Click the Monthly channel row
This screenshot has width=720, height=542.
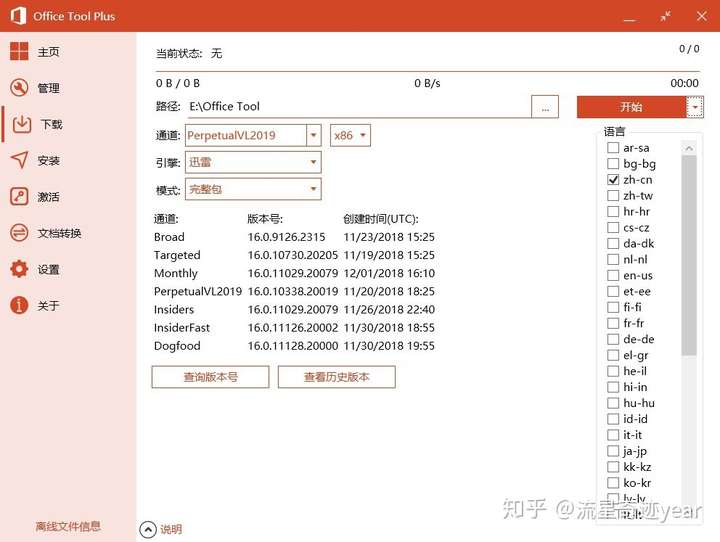294,273
